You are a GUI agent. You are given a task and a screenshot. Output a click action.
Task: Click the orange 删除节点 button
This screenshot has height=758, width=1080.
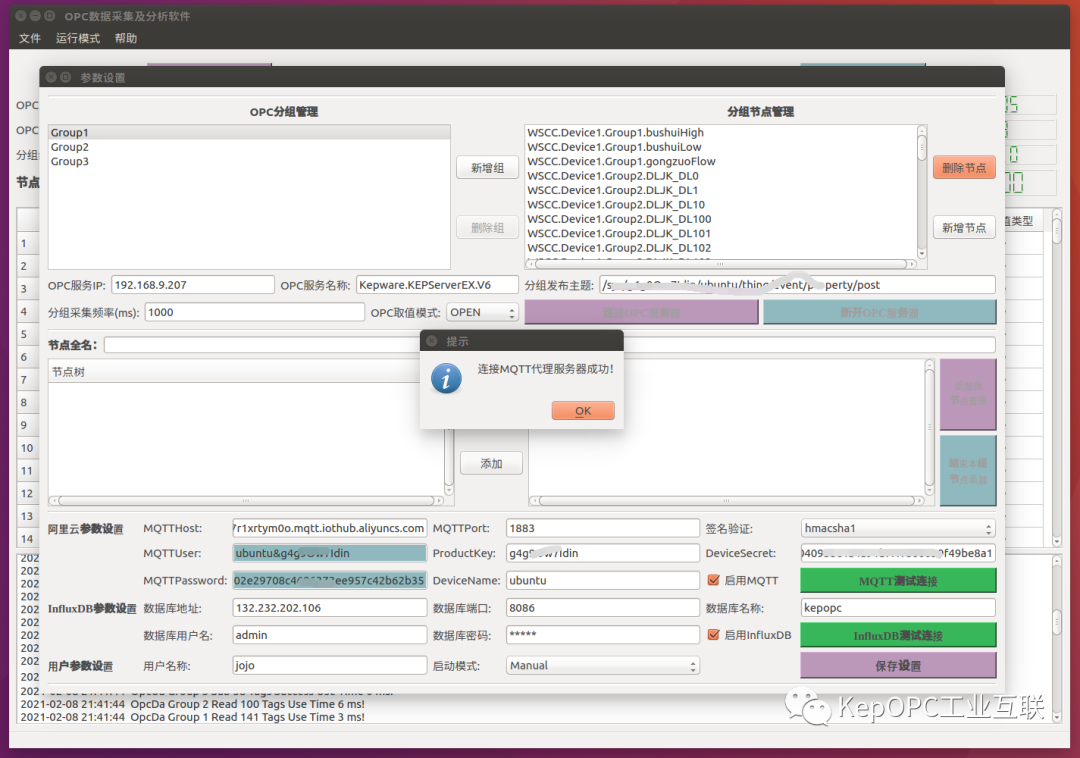(x=964, y=168)
